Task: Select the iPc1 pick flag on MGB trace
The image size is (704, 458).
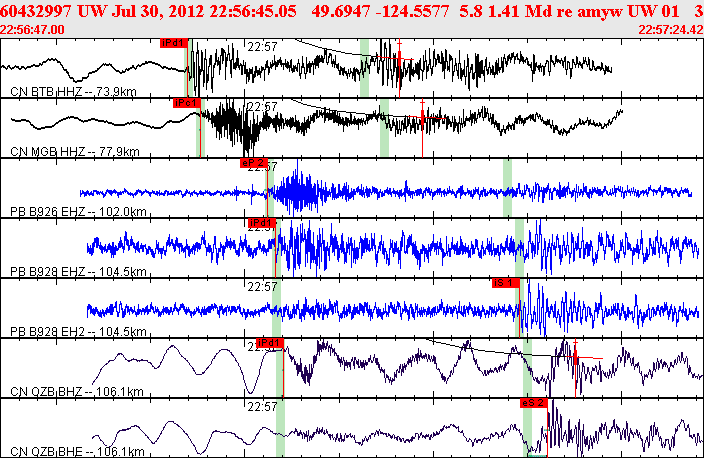Action: point(186,103)
